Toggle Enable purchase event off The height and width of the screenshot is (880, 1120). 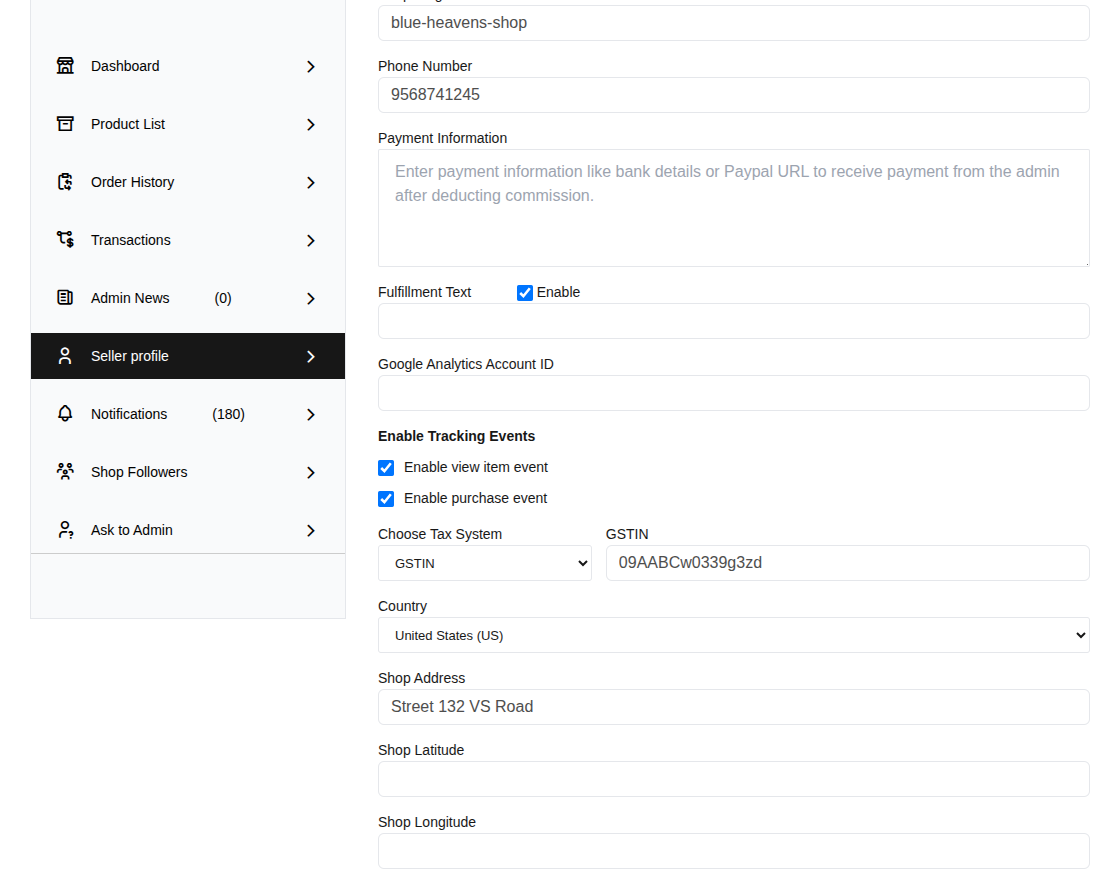(x=386, y=498)
